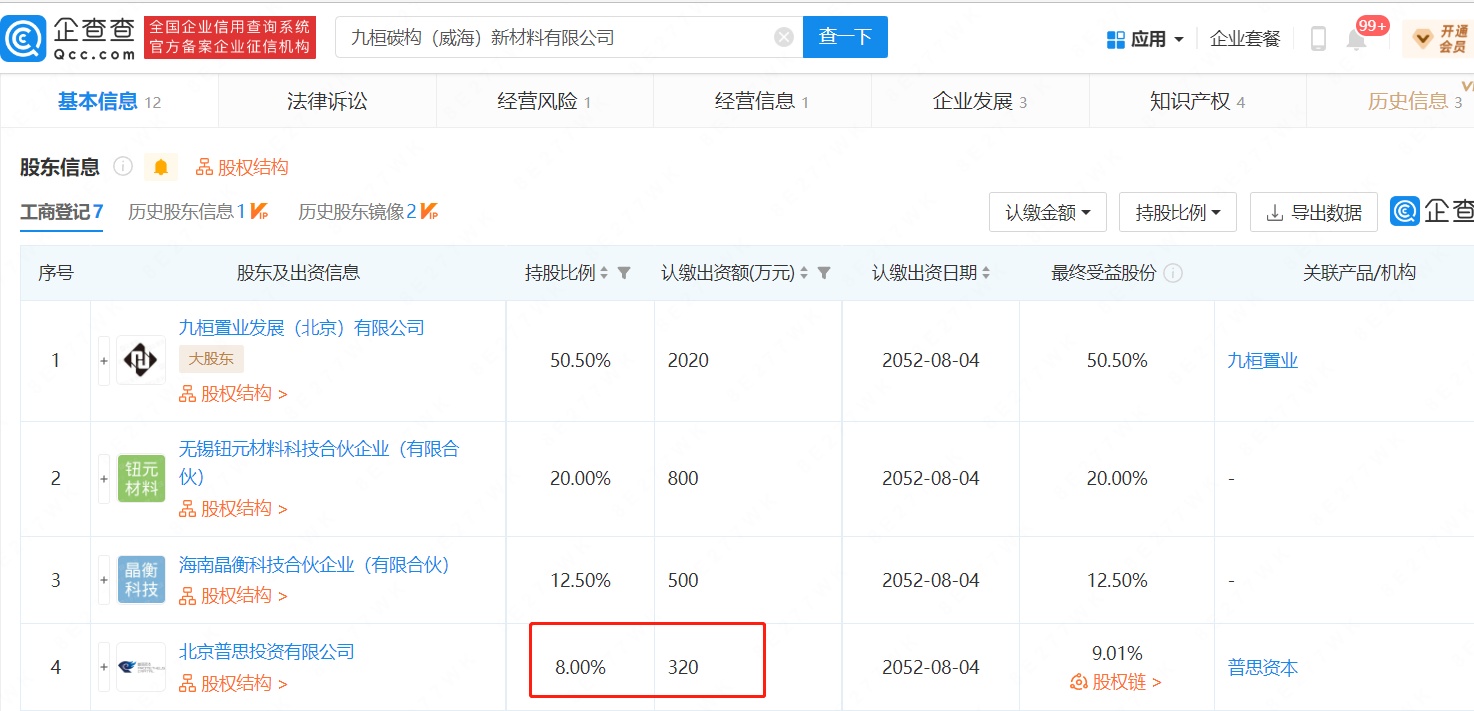Switch to the 知识产权 tab

pos(1196,101)
